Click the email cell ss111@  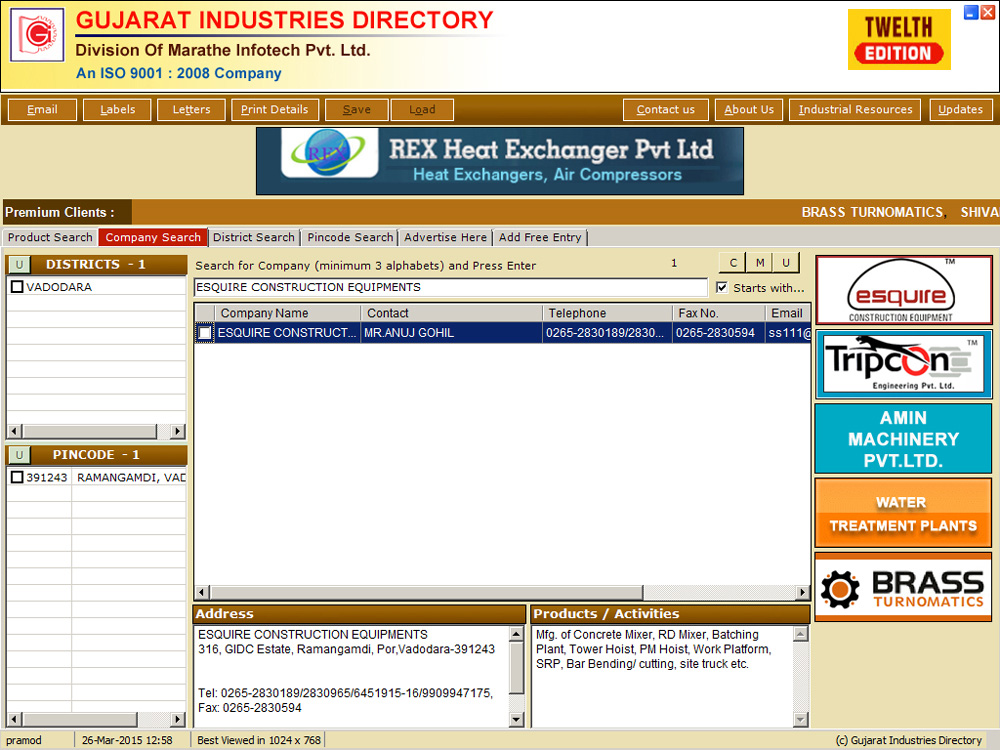[788, 333]
